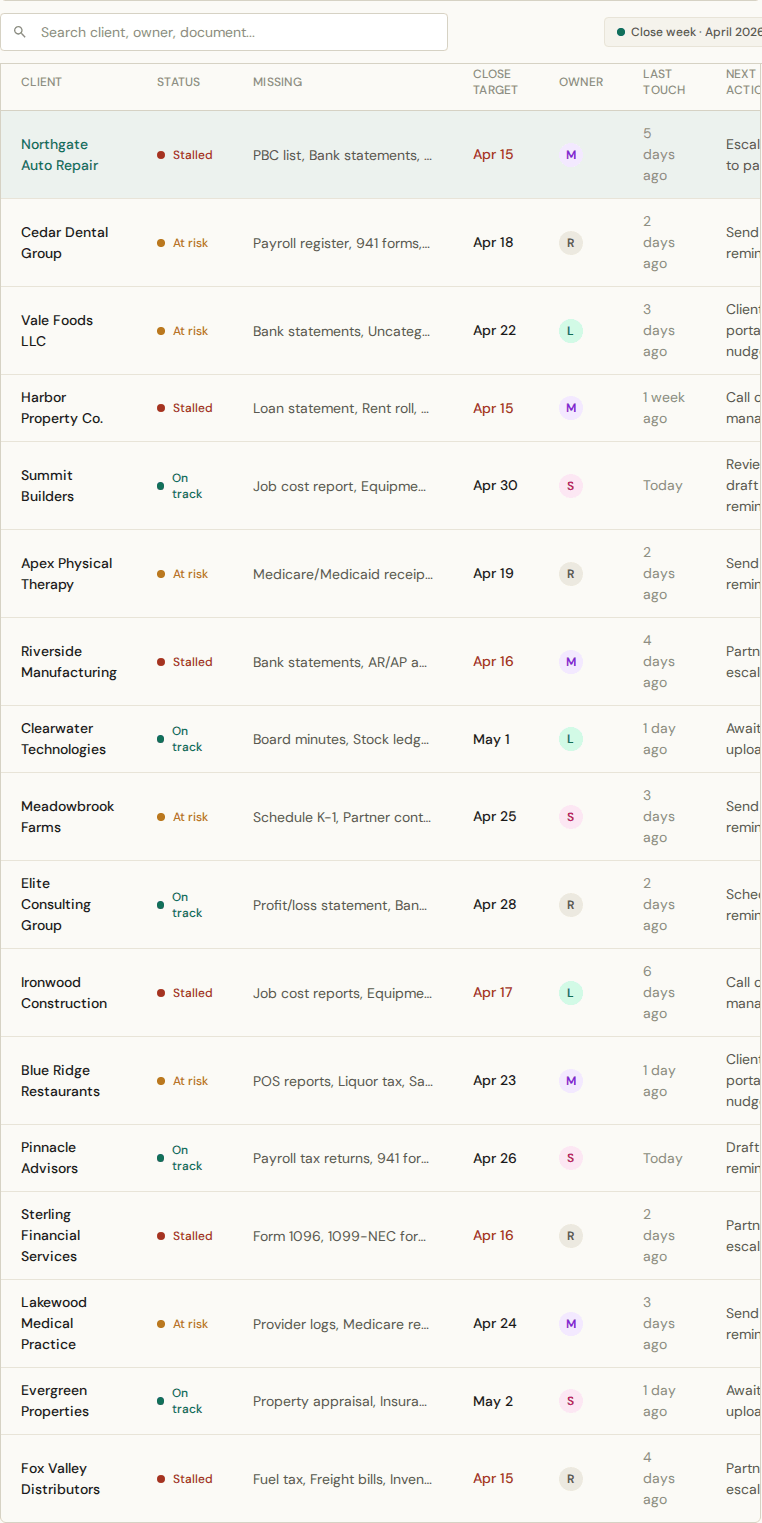
Task: Click the POS reports, Liquor tax cell
Action: (x=343, y=1081)
